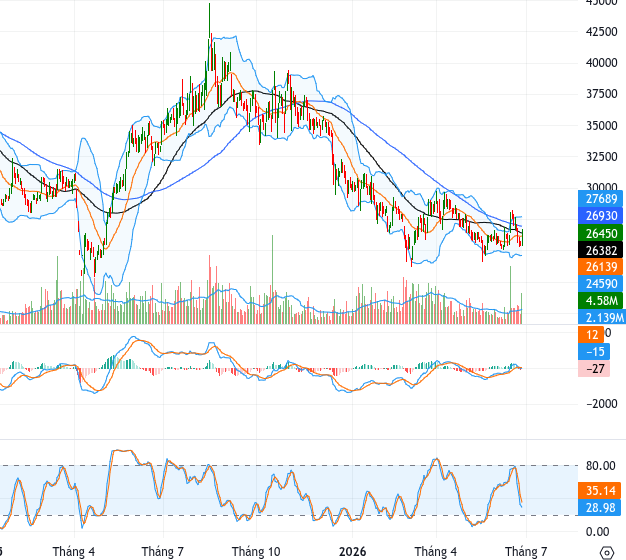The height and width of the screenshot is (560, 626).
Task: Click the first Tháng 4 time axis label
Action: point(73,552)
